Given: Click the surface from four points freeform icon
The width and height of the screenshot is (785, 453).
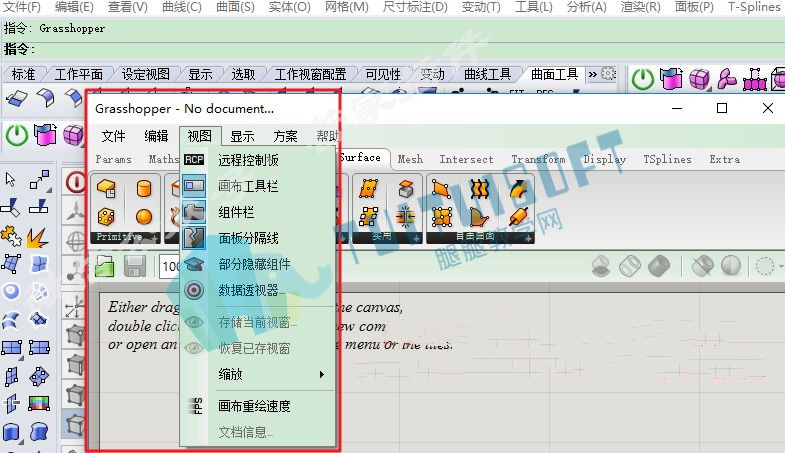Looking at the screenshot, I should (x=441, y=189).
